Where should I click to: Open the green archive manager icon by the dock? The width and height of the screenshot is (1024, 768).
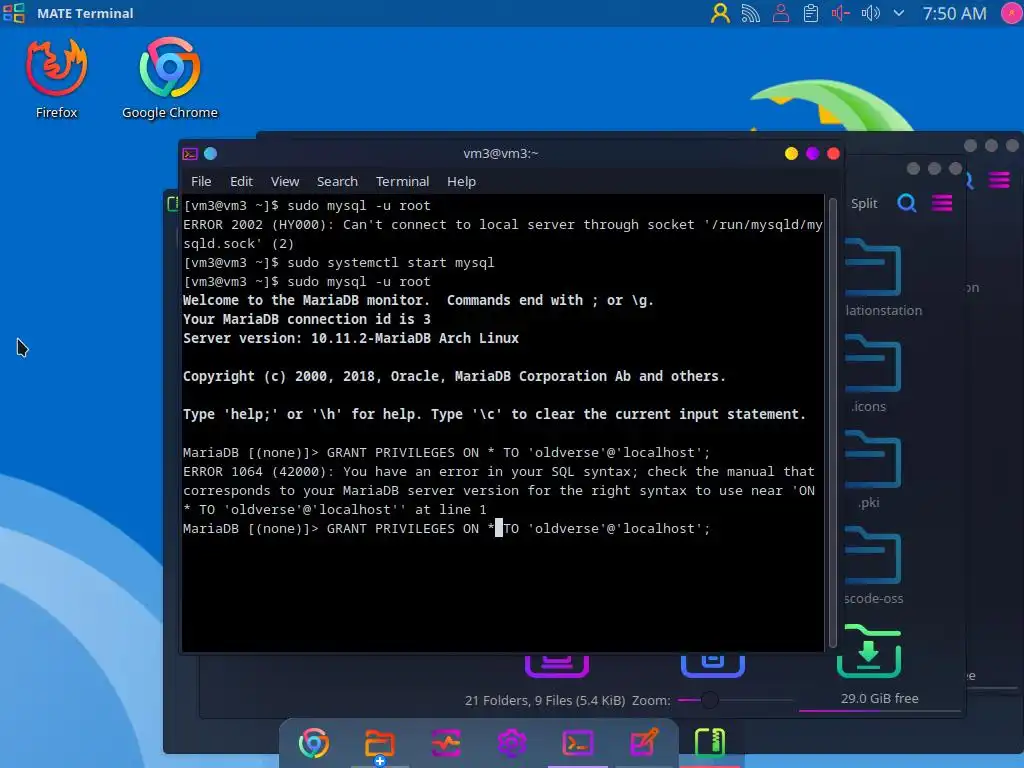point(710,743)
